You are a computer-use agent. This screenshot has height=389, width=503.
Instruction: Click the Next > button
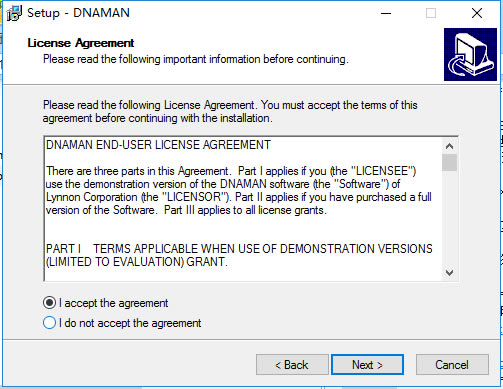coord(367,365)
